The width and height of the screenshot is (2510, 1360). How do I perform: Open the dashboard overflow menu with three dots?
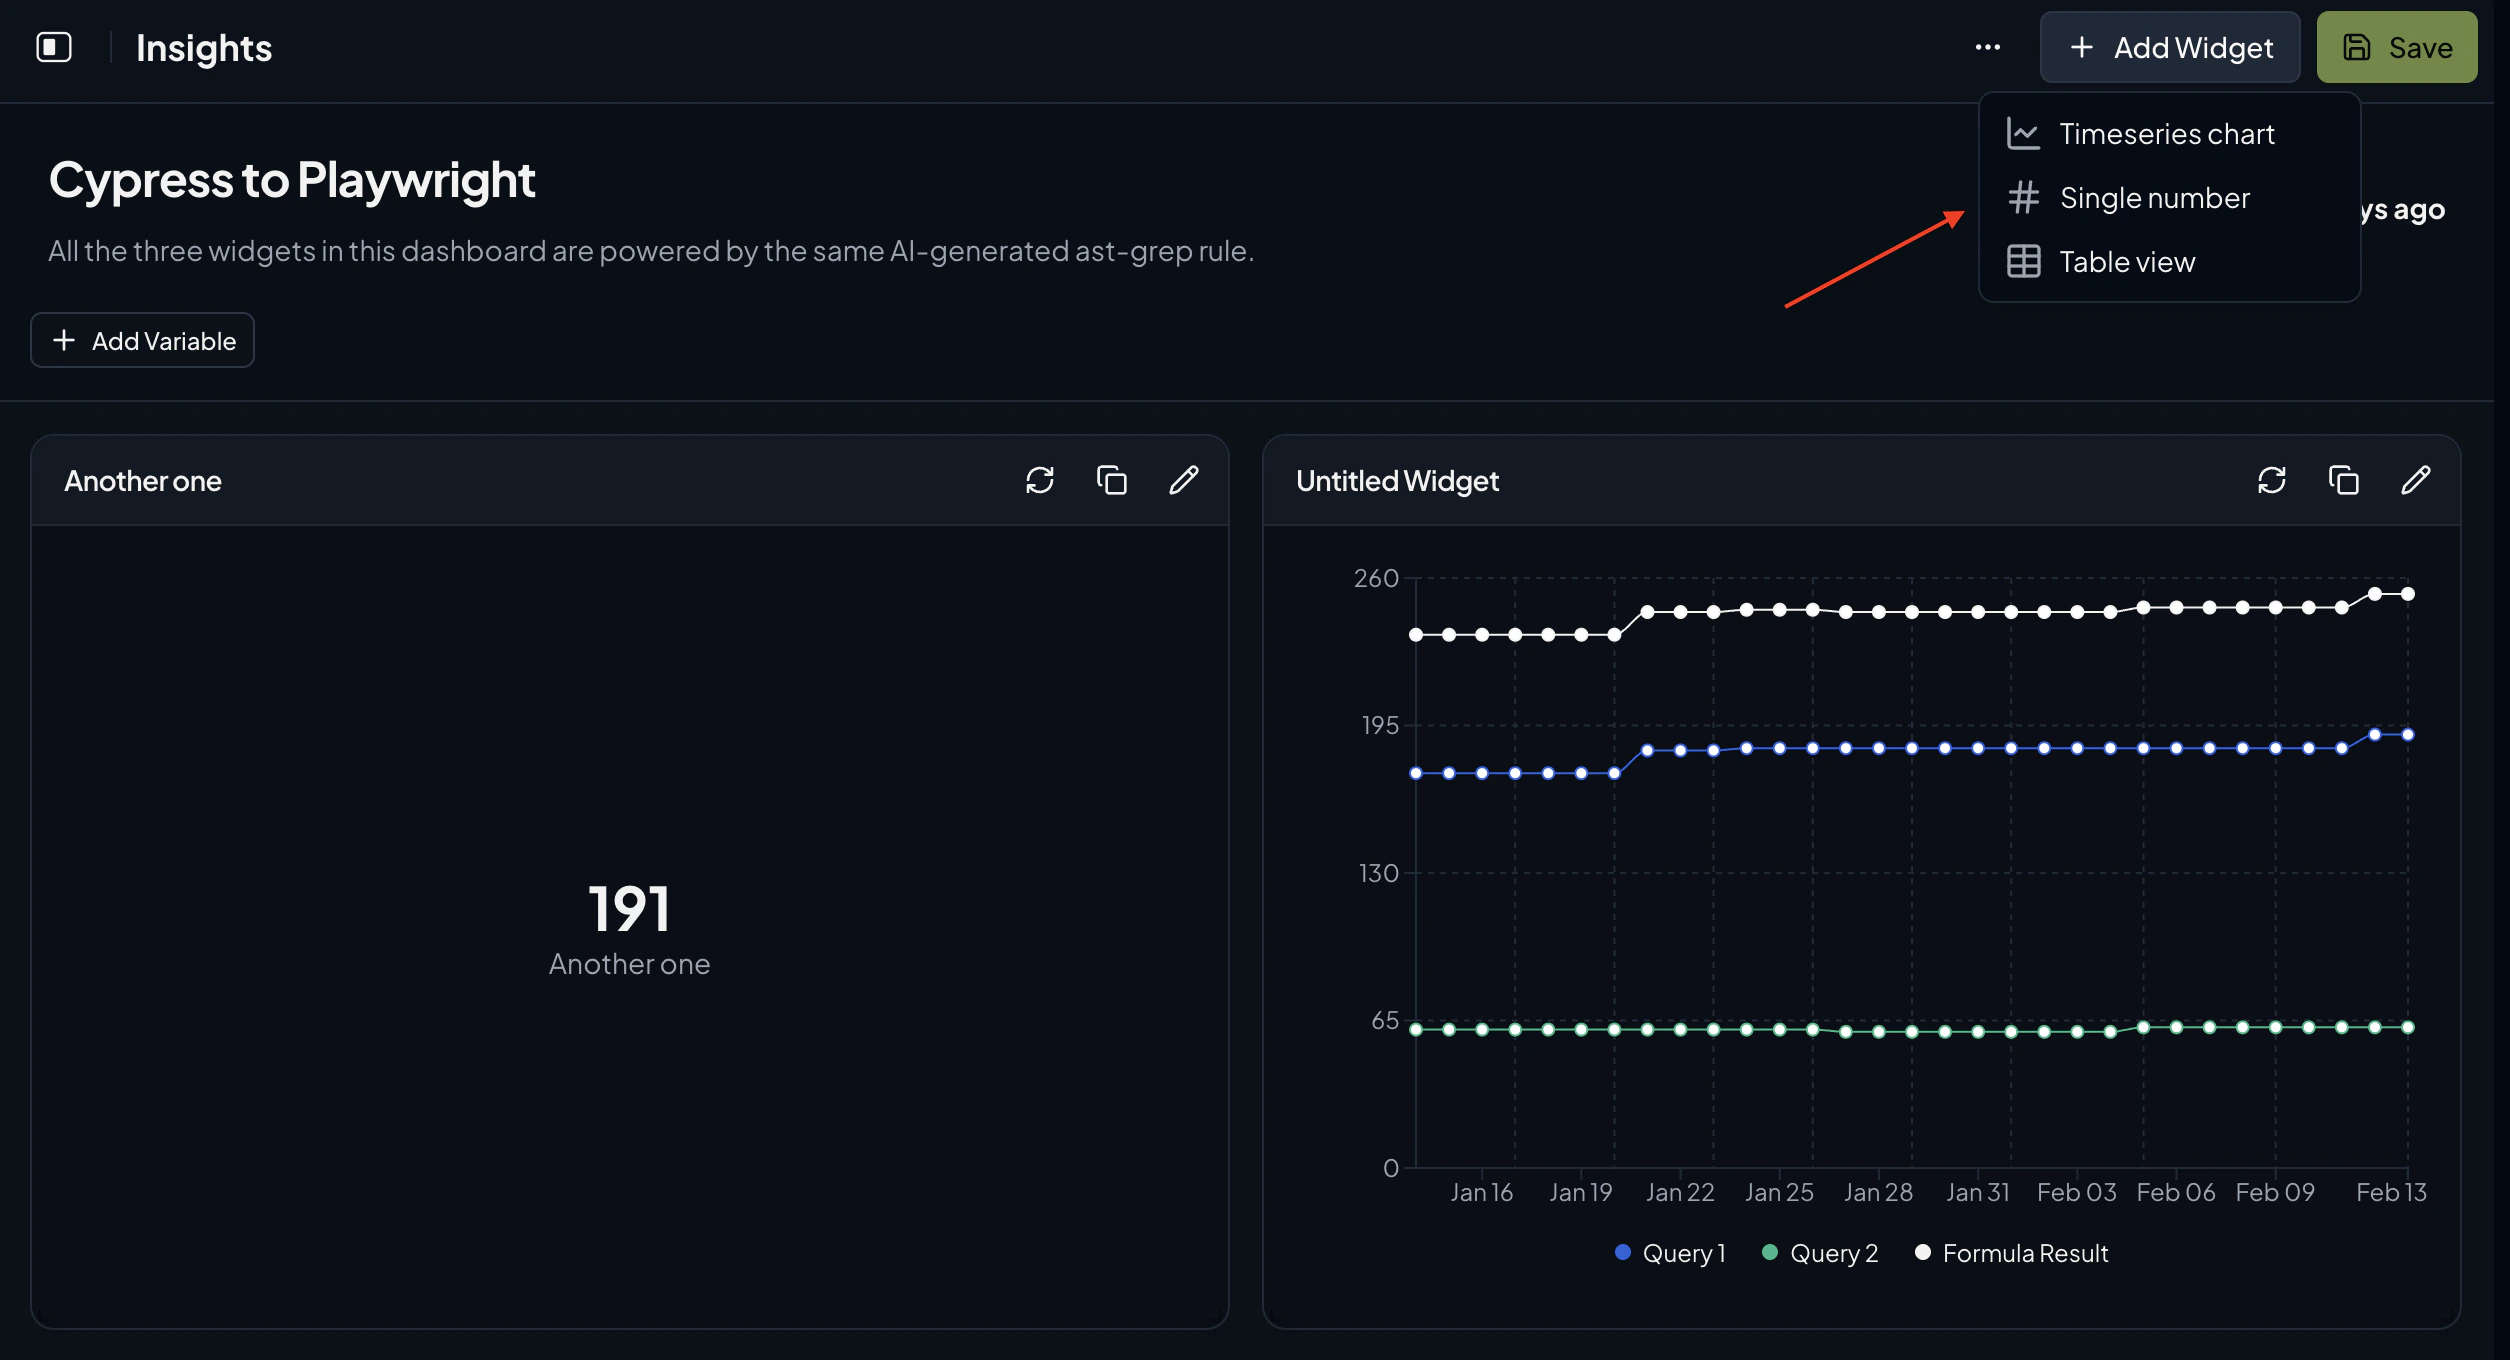1988,46
